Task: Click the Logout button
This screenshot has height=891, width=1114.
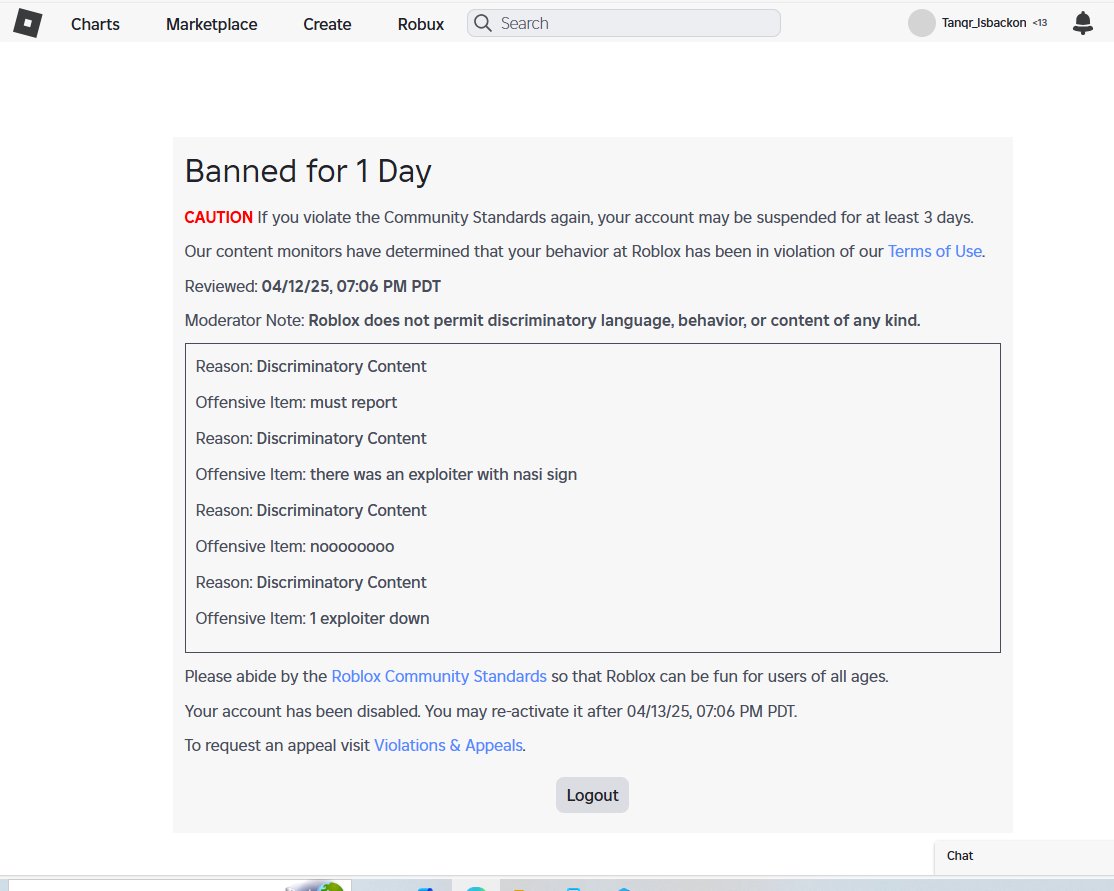Action: point(592,795)
